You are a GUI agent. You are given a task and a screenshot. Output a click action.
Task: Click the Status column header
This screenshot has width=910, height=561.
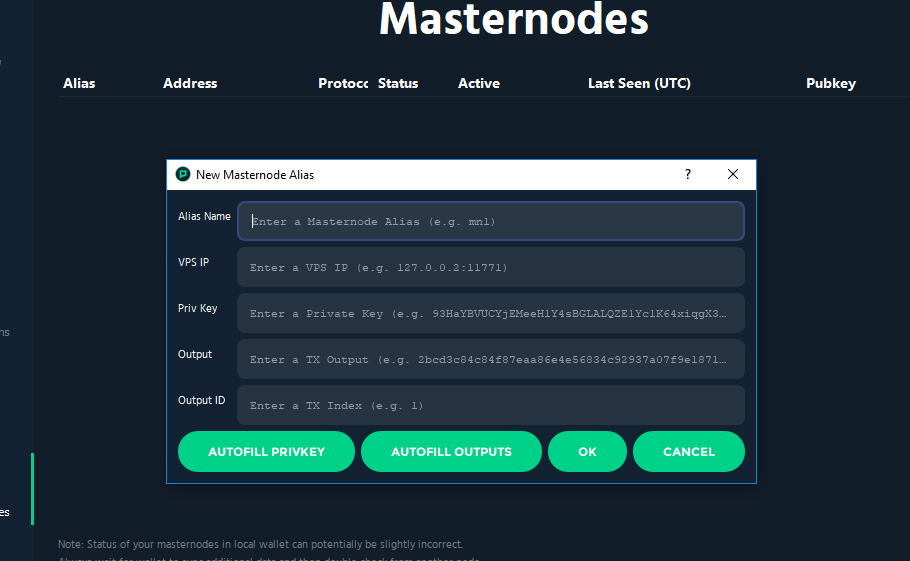click(398, 84)
